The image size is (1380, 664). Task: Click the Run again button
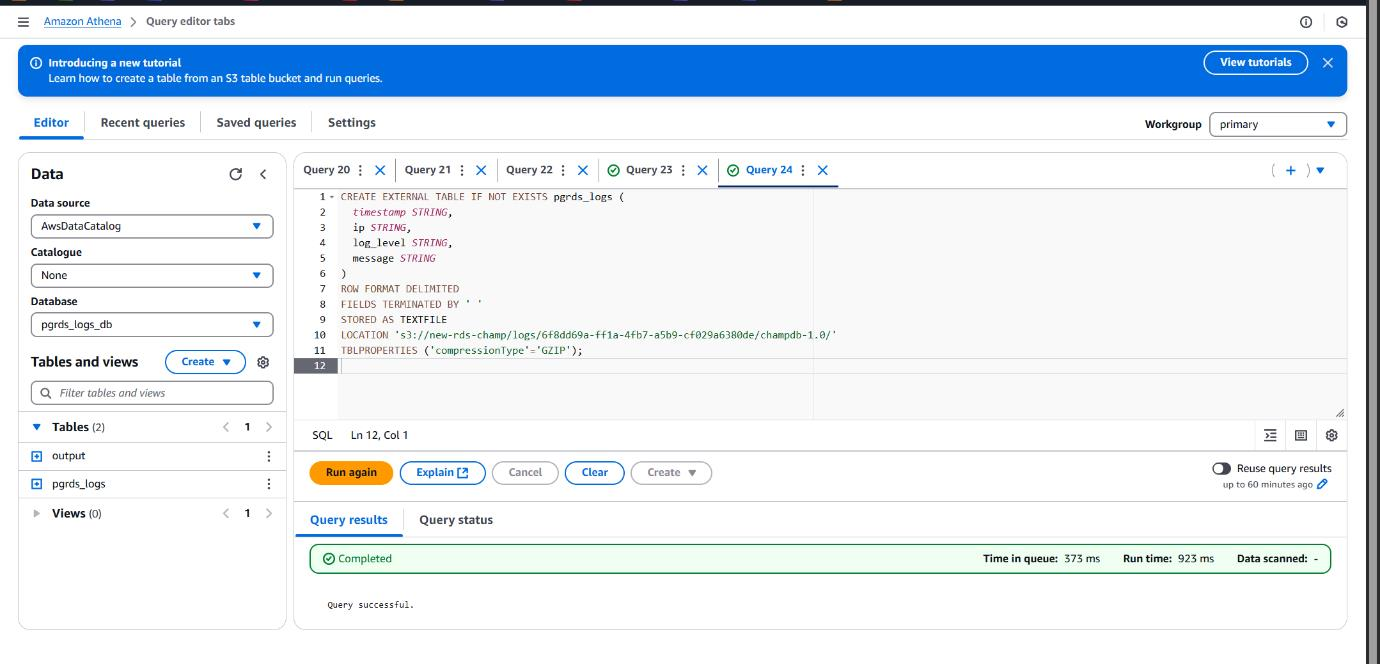pos(351,473)
